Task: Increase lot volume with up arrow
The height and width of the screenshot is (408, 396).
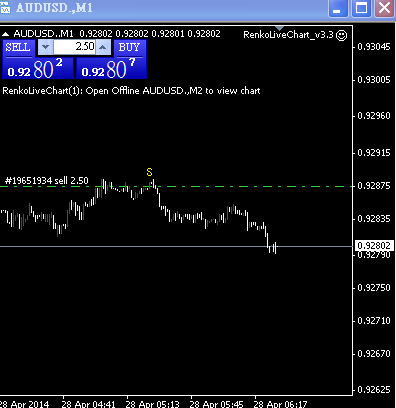Action: (x=103, y=47)
